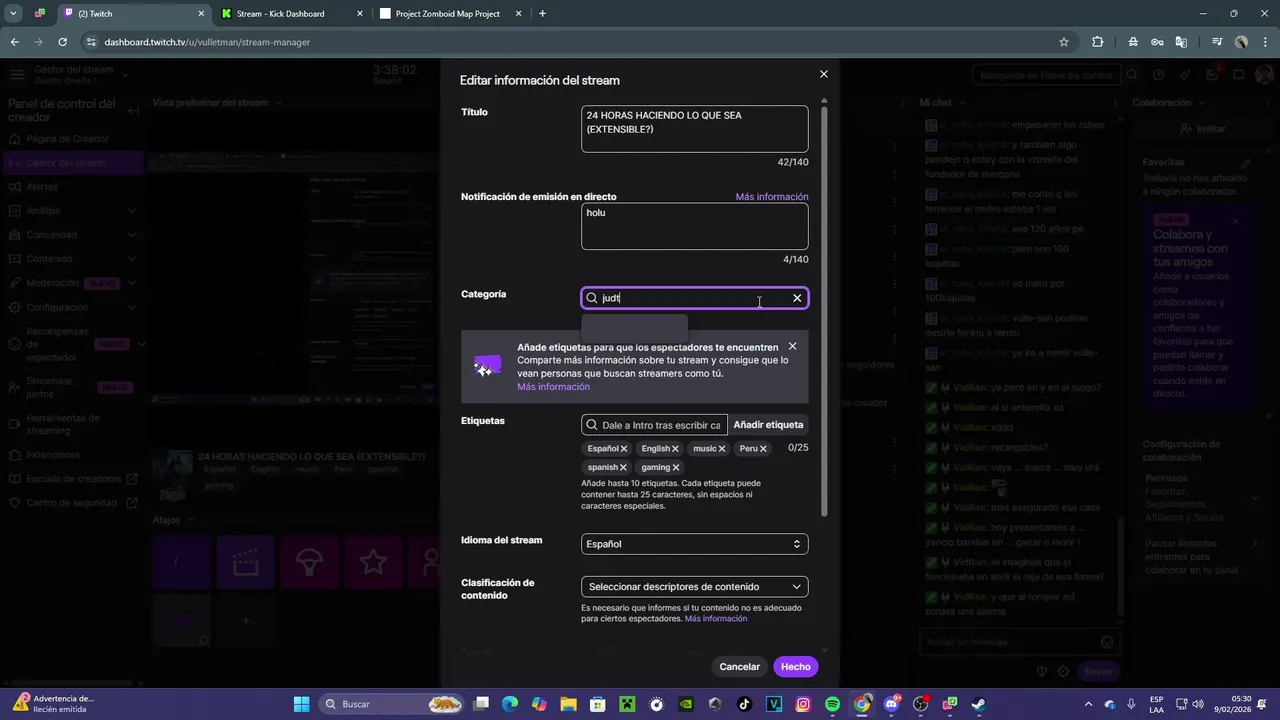Open Spotify from the taskbar
This screenshot has width=1280, height=720.
pos(833,704)
